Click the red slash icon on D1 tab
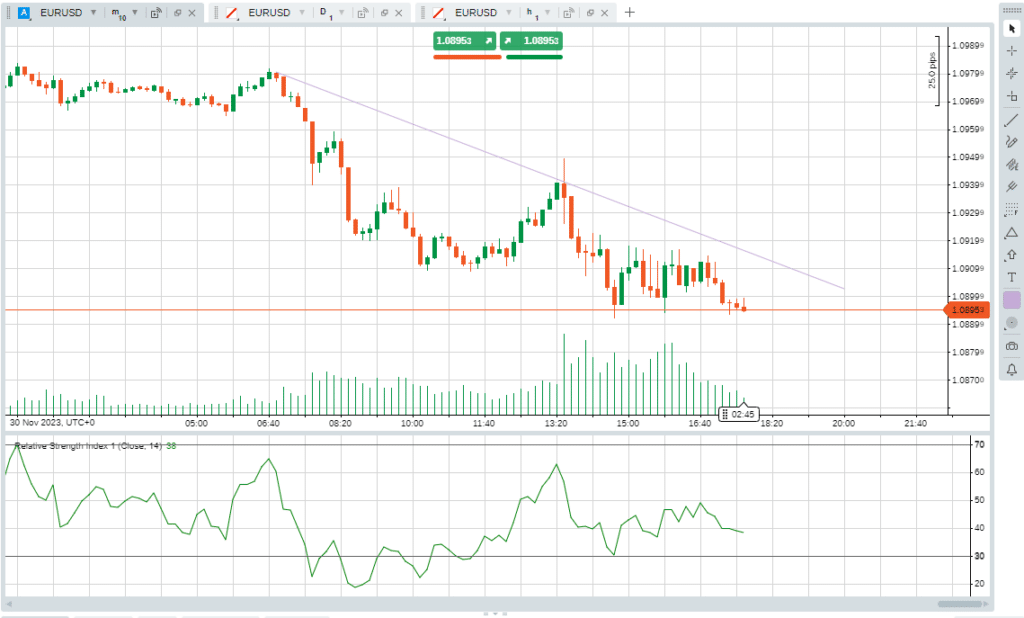This screenshot has width=1024, height=618. click(232, 12)
